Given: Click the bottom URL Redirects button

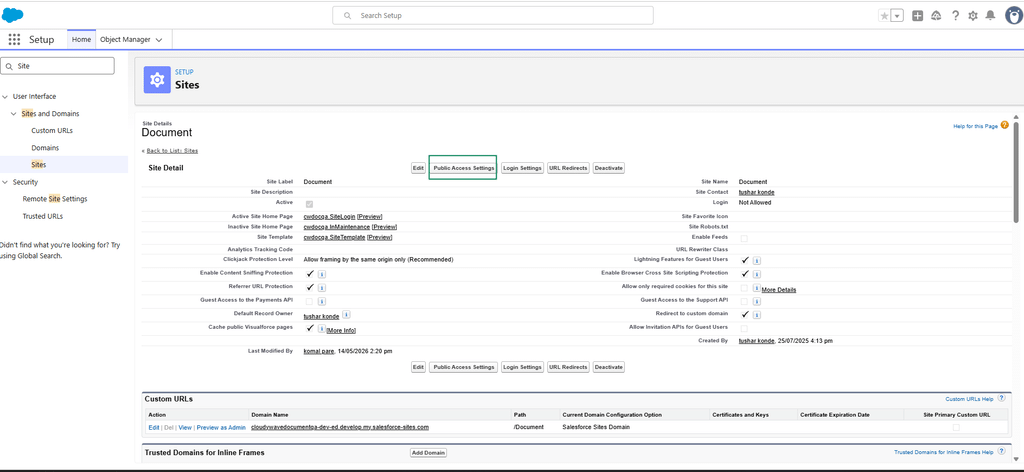Looking at the screenshot, I should pos(568,367).
